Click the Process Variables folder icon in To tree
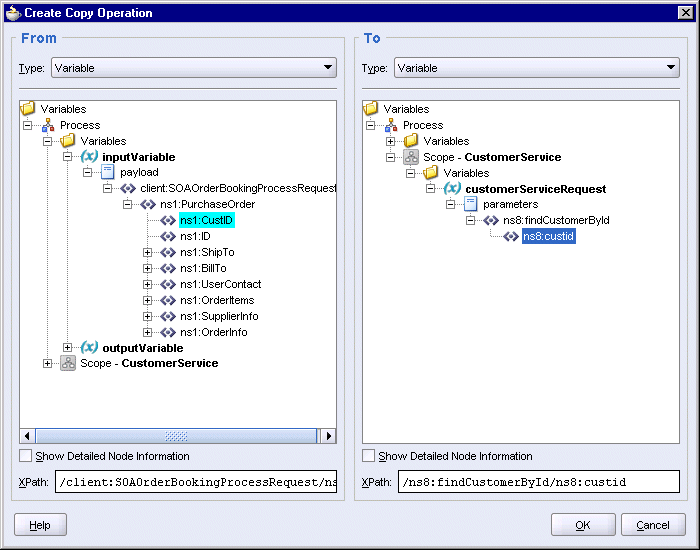 click(411, 141)
